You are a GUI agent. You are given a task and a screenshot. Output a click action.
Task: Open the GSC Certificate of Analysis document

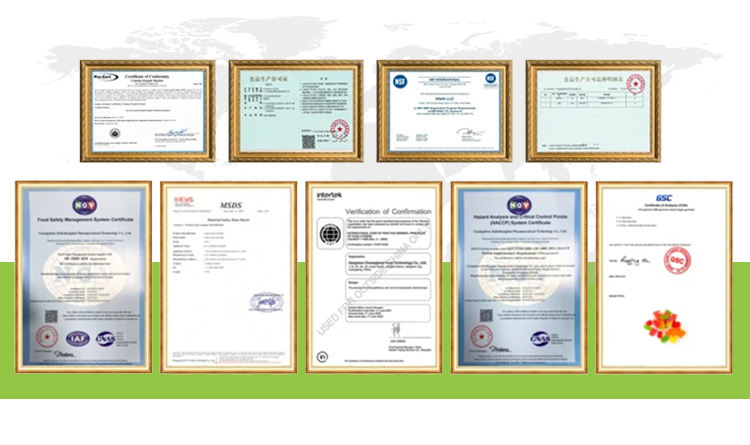click(664, 277)
